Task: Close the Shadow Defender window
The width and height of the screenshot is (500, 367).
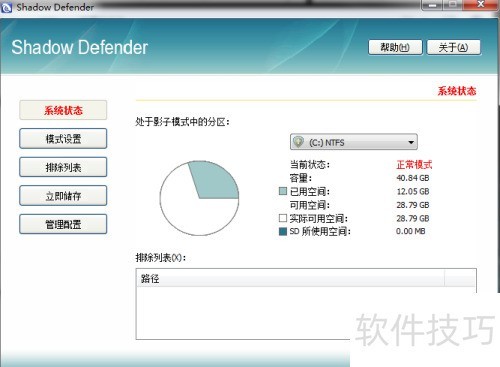Action: click(x=480, y=5)
